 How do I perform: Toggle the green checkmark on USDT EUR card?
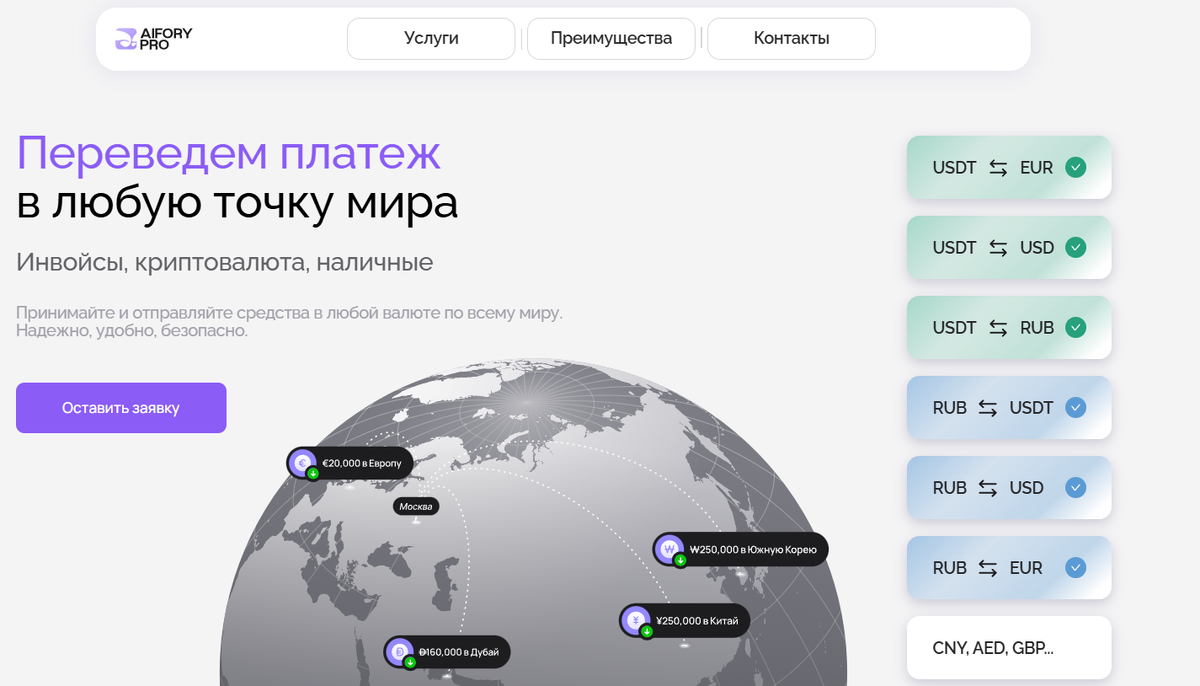pos(1076,167)
